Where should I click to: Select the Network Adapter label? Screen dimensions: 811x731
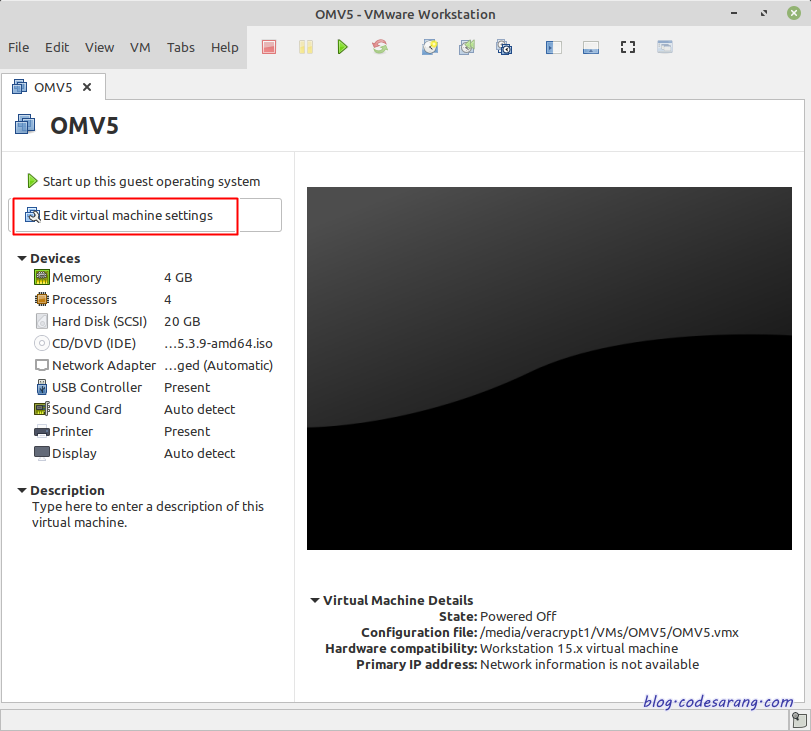point(103,365)
